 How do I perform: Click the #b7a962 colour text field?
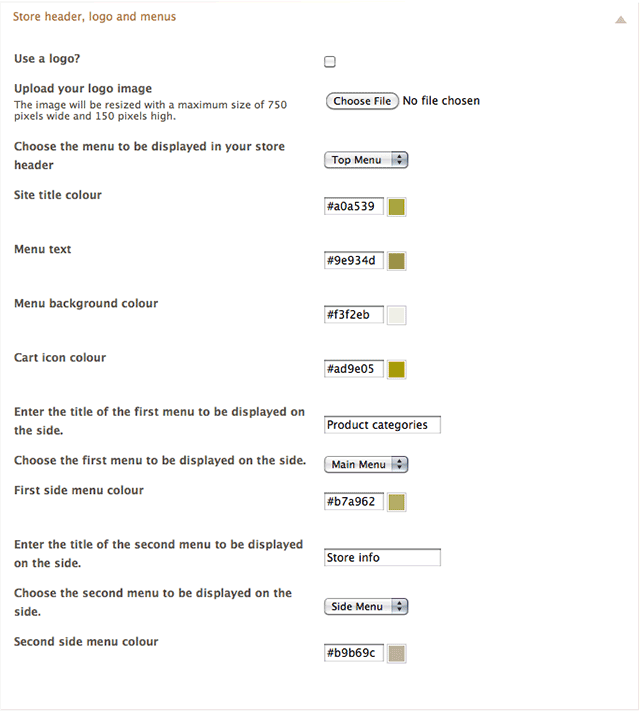pos(354,502)
